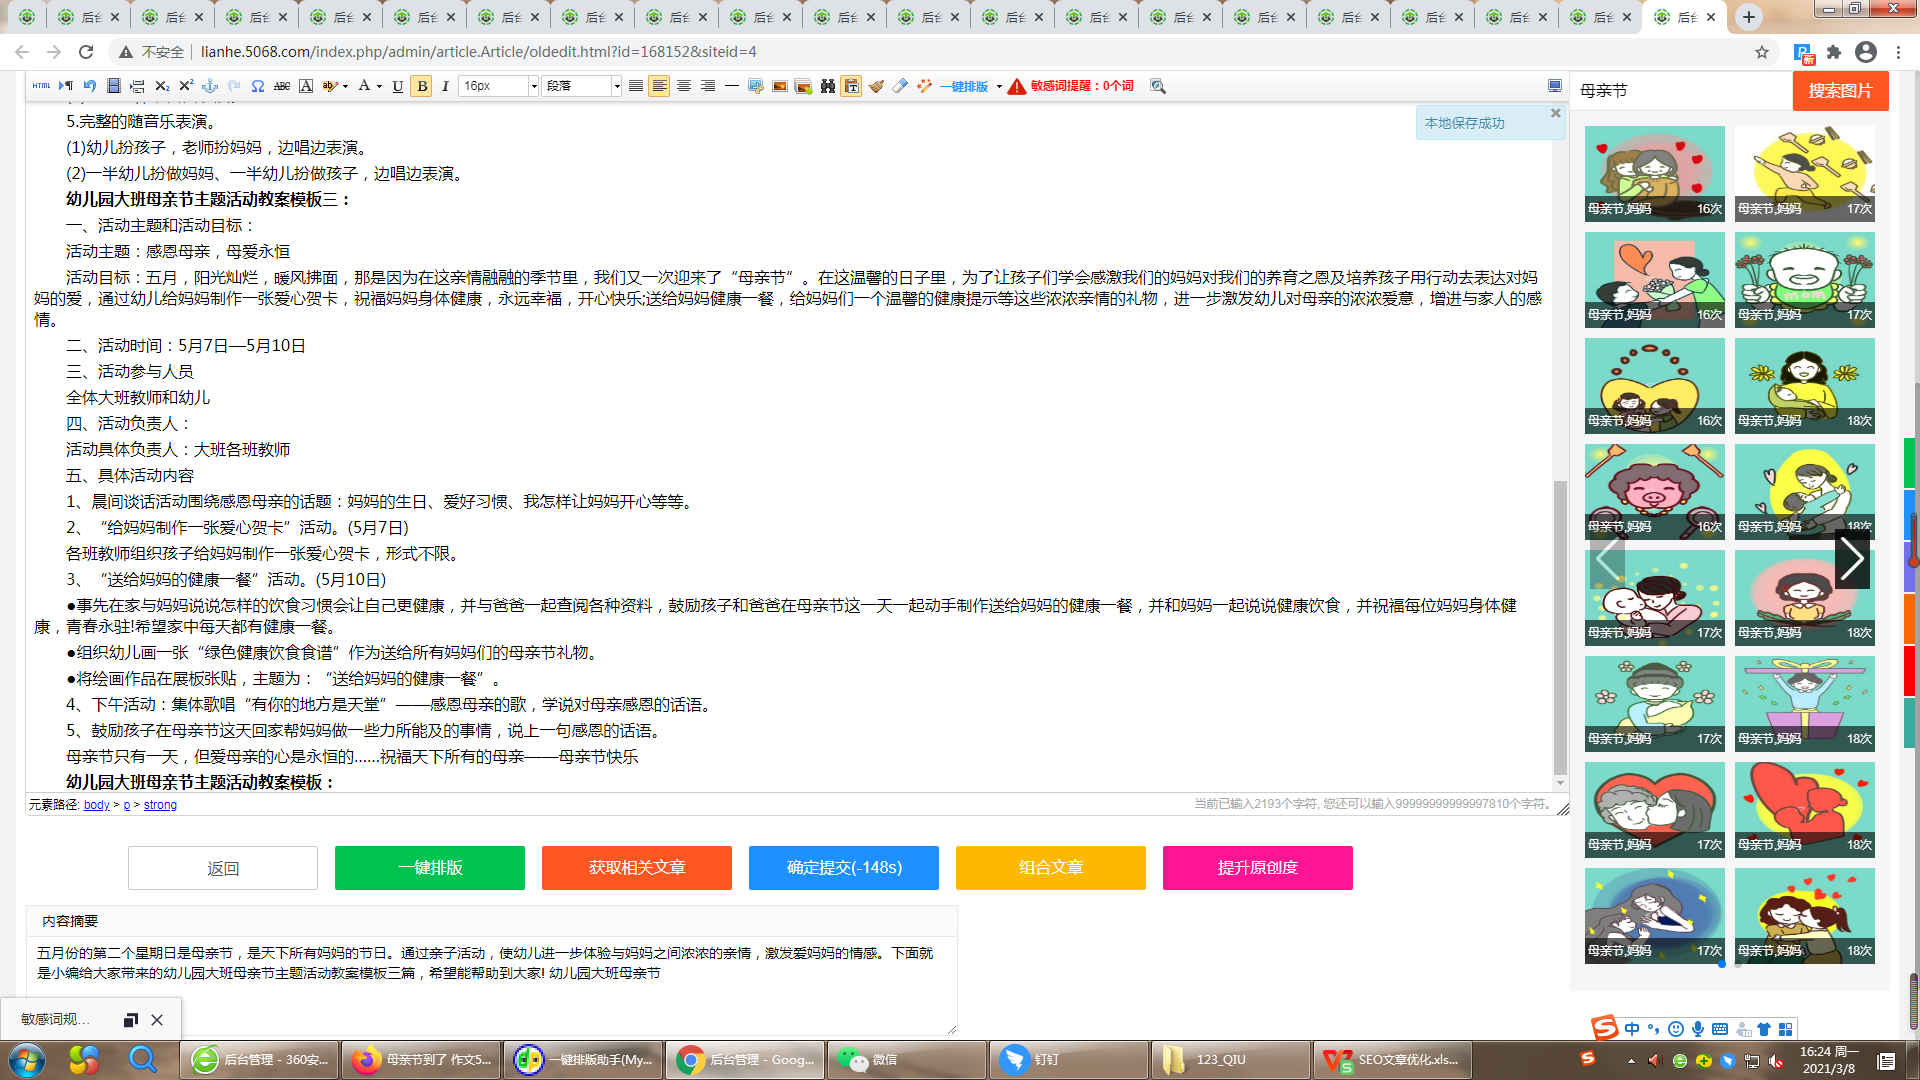Viewport: 1920px width, 1080px height.
Task: Click next arrow in image carousel
Action: click(x=1851, y=560)
